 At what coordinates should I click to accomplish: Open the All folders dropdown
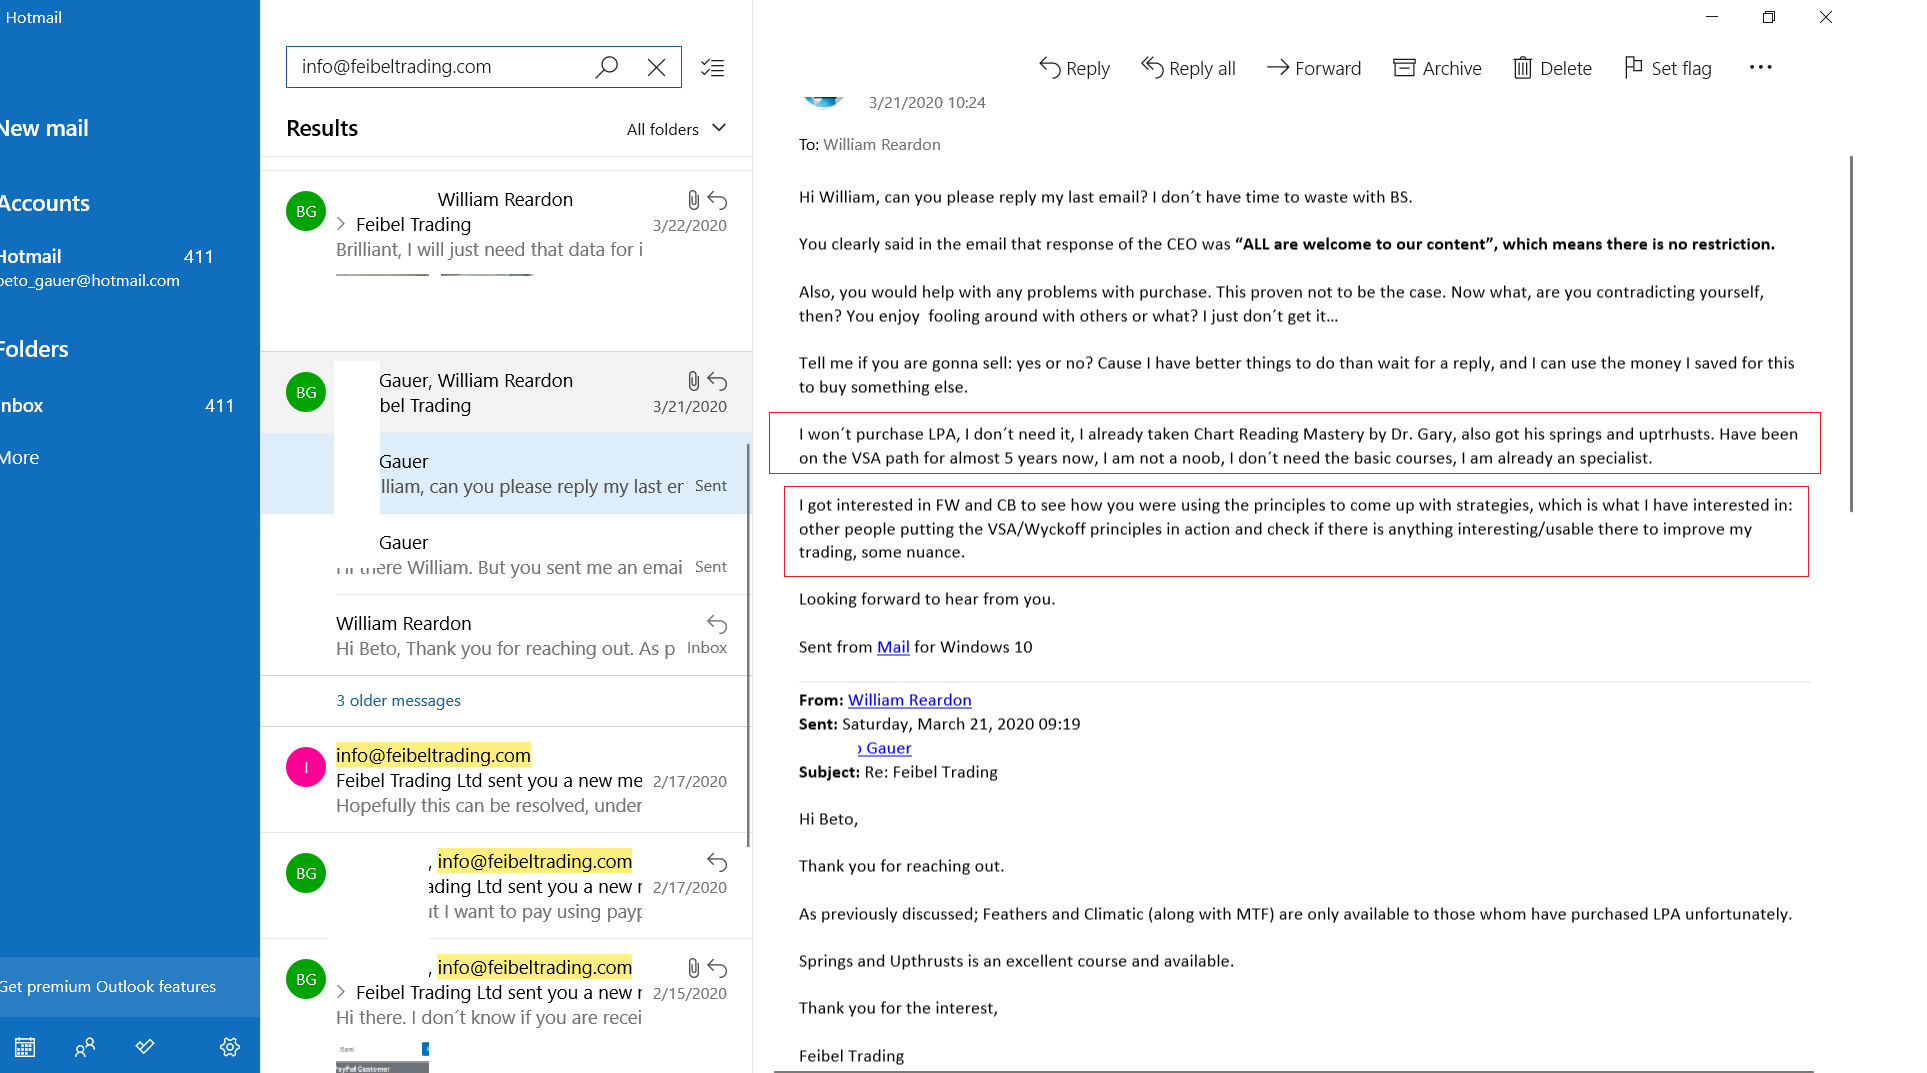[676, 129]
